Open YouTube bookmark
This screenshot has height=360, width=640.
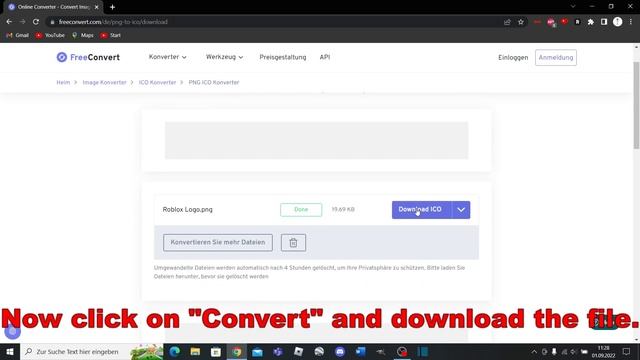pyautogui.click(x=50, y=36)
